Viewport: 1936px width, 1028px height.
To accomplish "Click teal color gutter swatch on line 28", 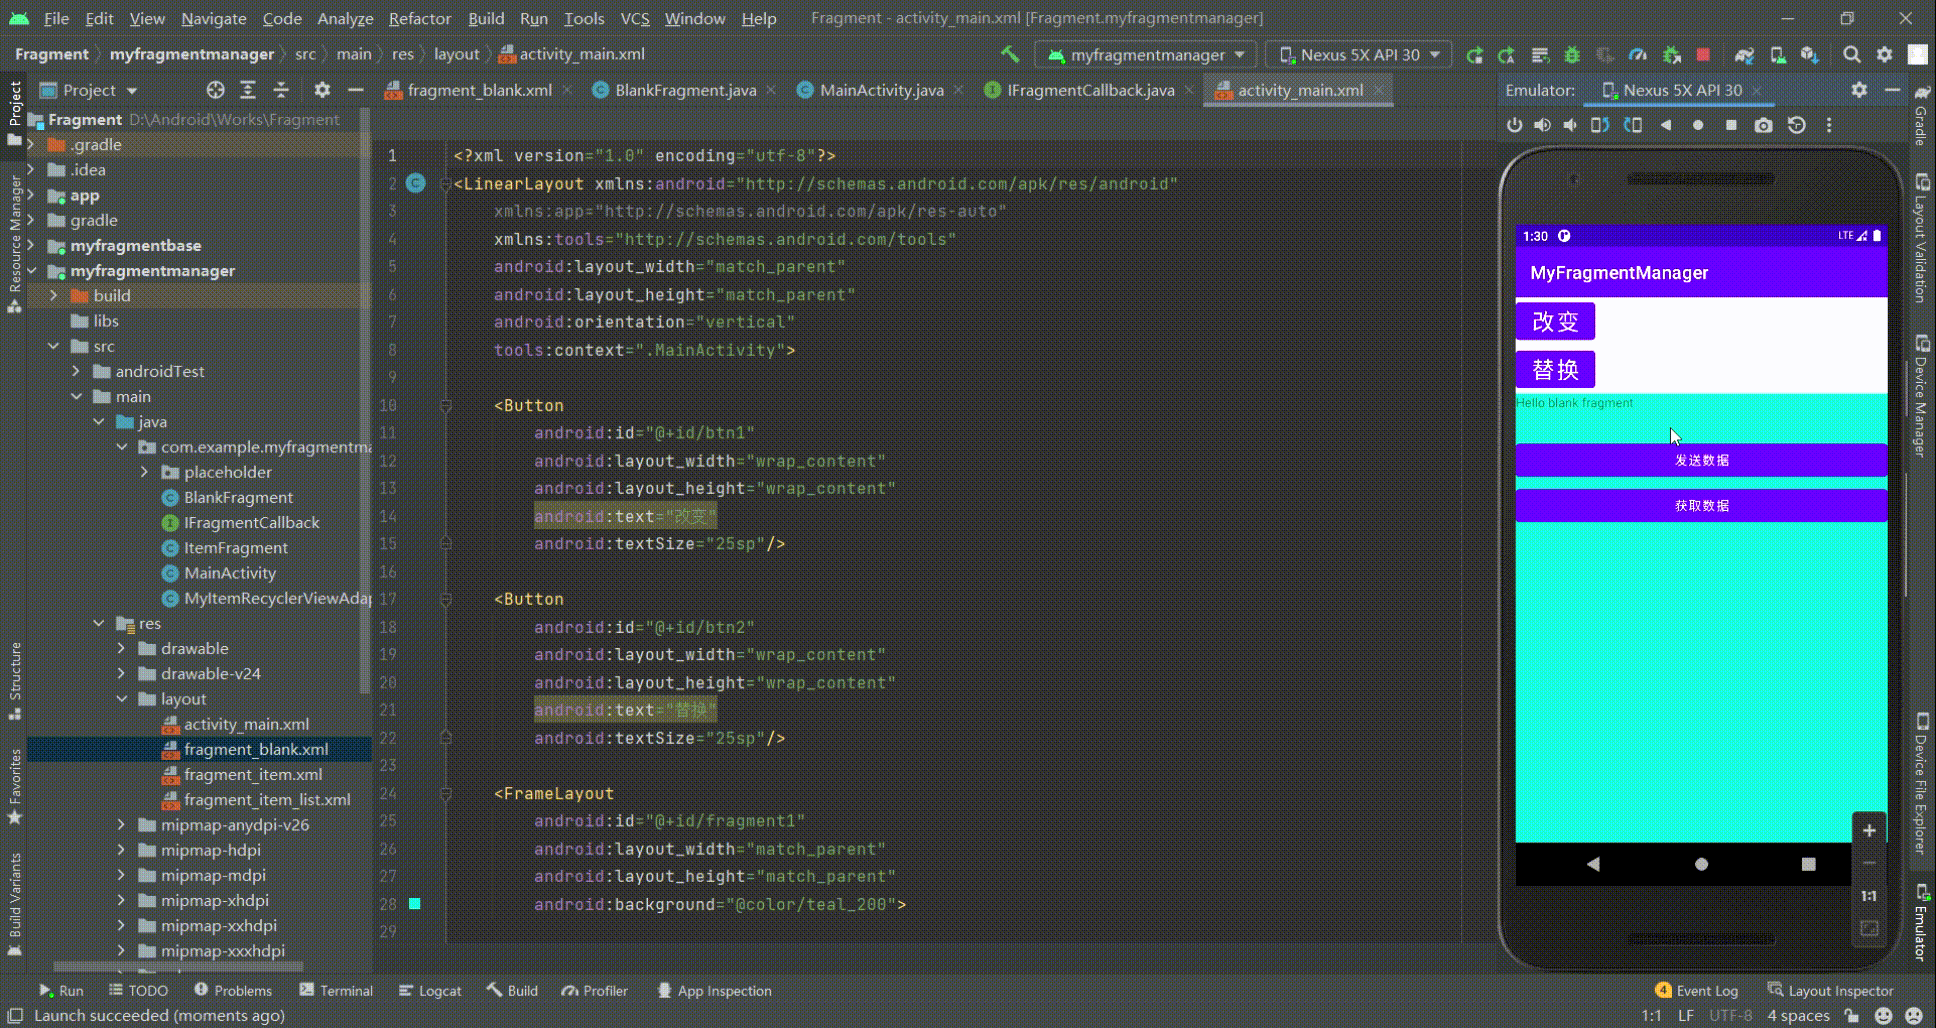I will [x=415, y=904].
